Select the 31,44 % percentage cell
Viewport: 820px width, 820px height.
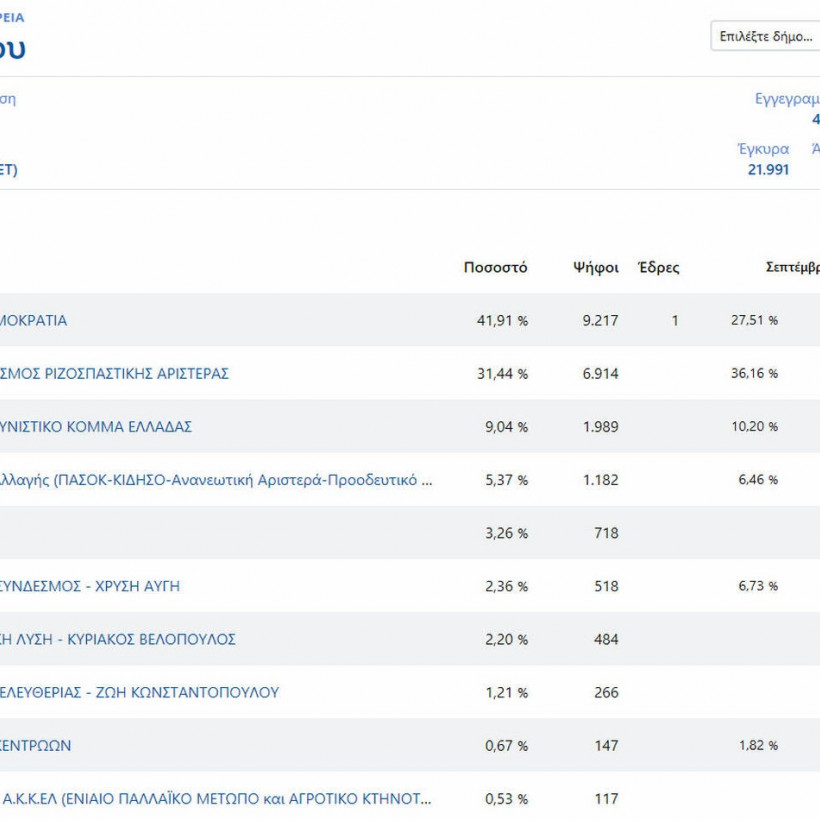click(502, 374)
